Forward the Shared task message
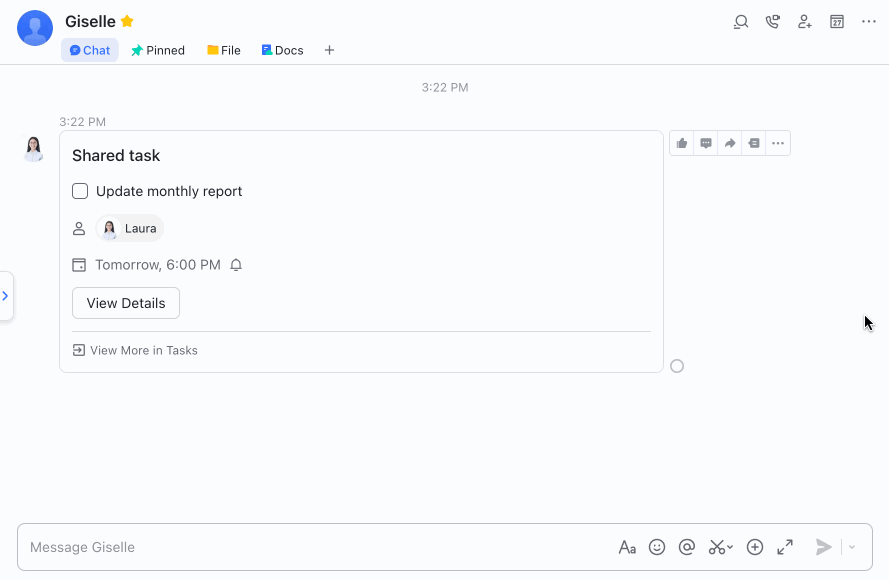The width and height of the screenshot is (889, 580). coord(729,143)
